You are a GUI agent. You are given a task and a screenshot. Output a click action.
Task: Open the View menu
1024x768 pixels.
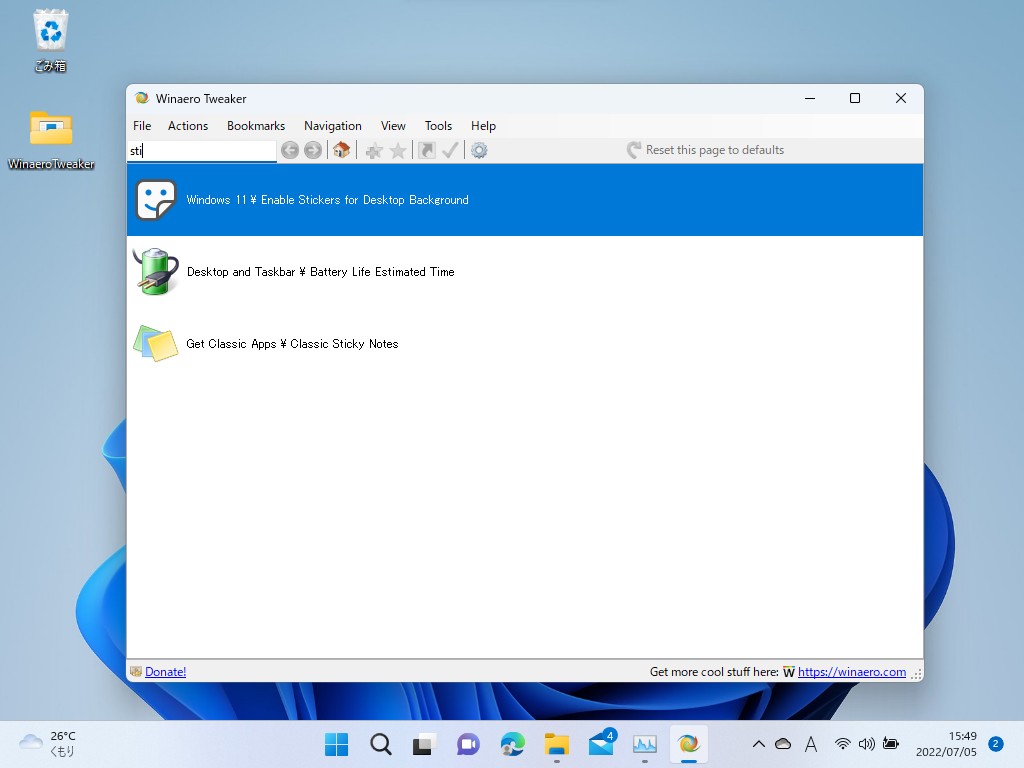393,126
